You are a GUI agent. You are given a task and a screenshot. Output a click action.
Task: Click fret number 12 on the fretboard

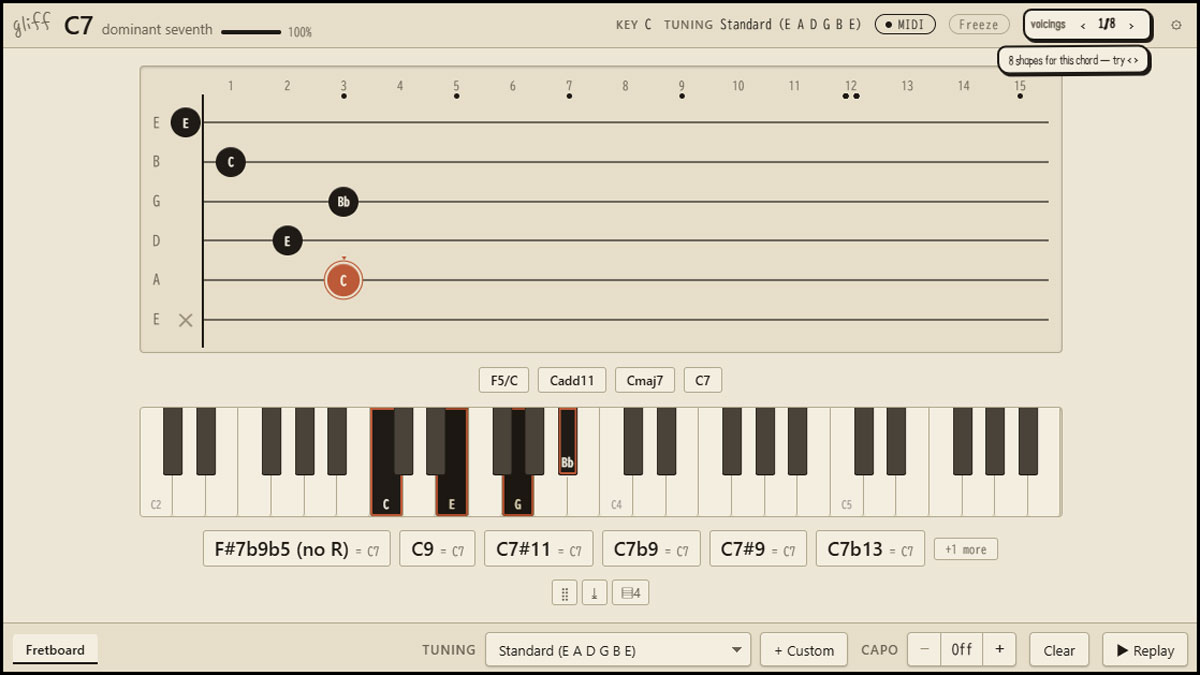851,86
